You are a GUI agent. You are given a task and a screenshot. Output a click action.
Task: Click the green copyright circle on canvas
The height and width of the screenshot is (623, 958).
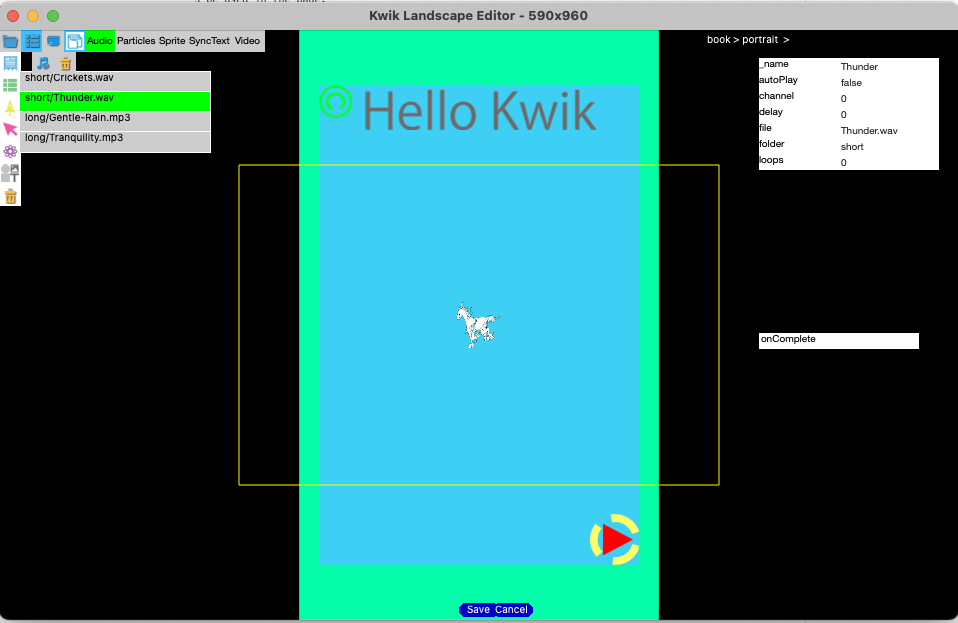click(335, 101)
